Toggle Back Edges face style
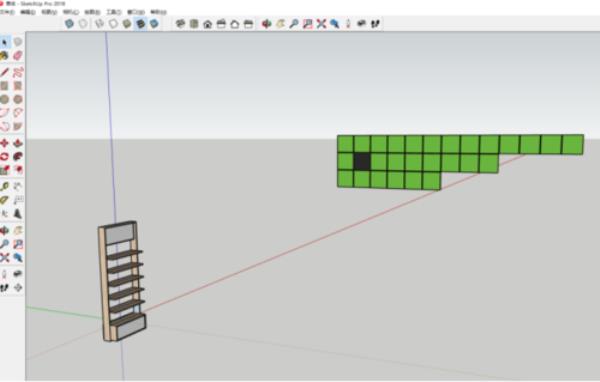Screen dimensions: 600x382 [x=83, y=24]
